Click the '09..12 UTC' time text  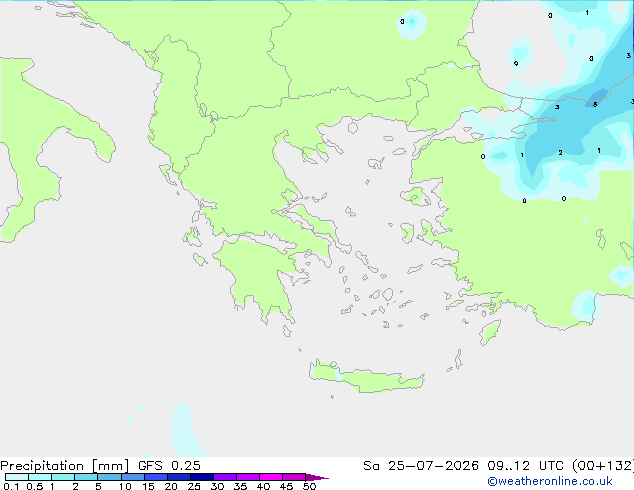click(525, 466)
